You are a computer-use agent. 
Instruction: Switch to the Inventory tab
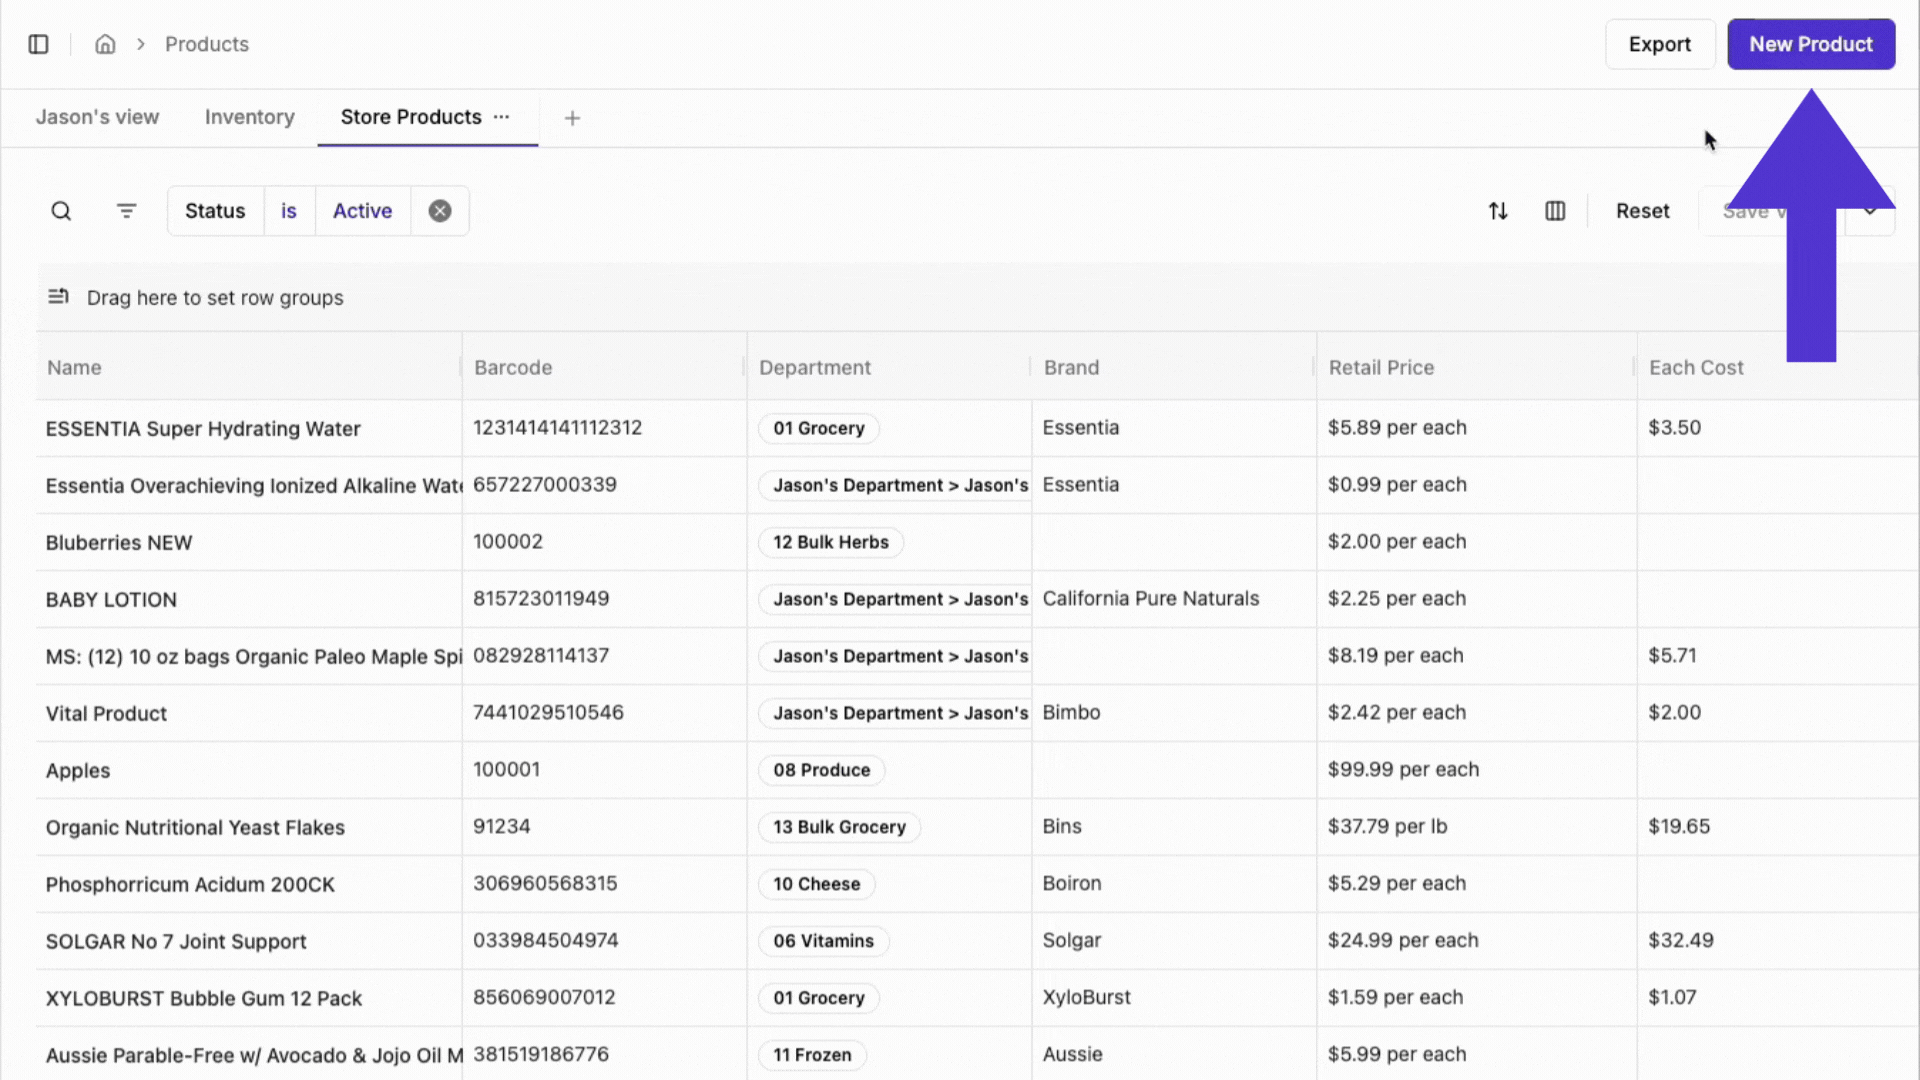click(x=249, y=117)
